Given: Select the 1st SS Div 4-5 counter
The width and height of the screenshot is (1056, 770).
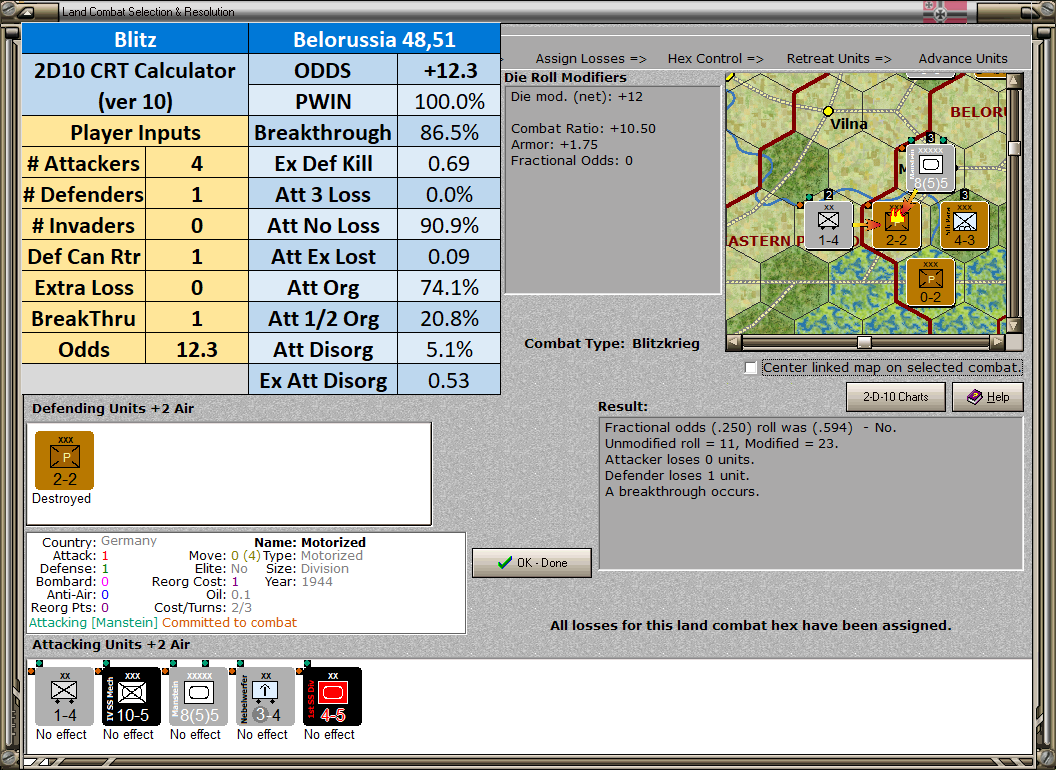Looking at the screenshot, I should click(333, 697).
